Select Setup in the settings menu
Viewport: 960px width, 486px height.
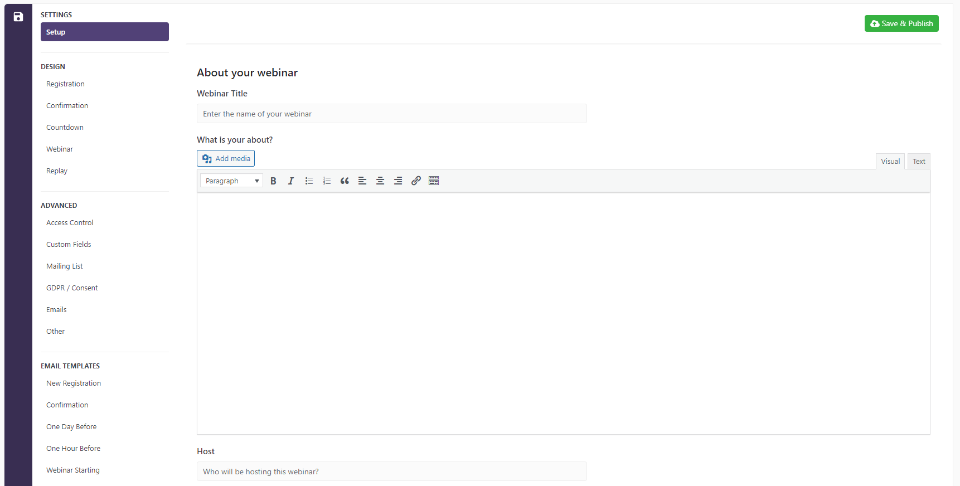coord(105,32)
